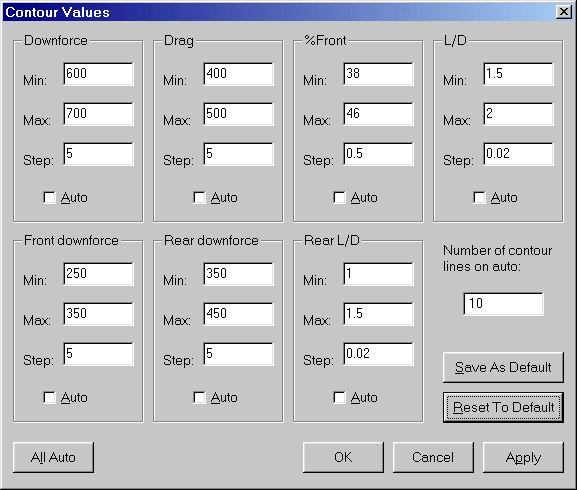Click the All Auto button

point(53,458)
